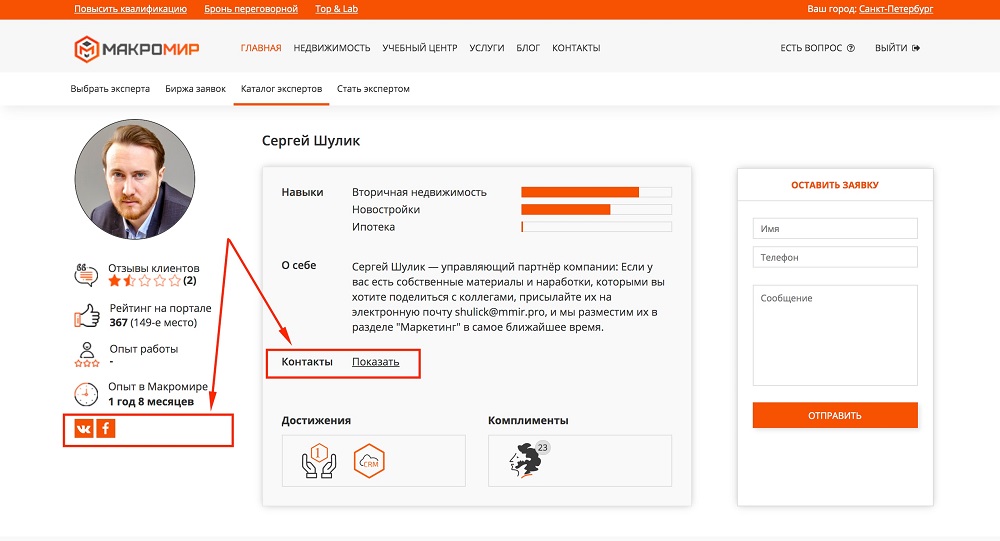Click the logout arrow icon beside Выйти

click(916, 48)
